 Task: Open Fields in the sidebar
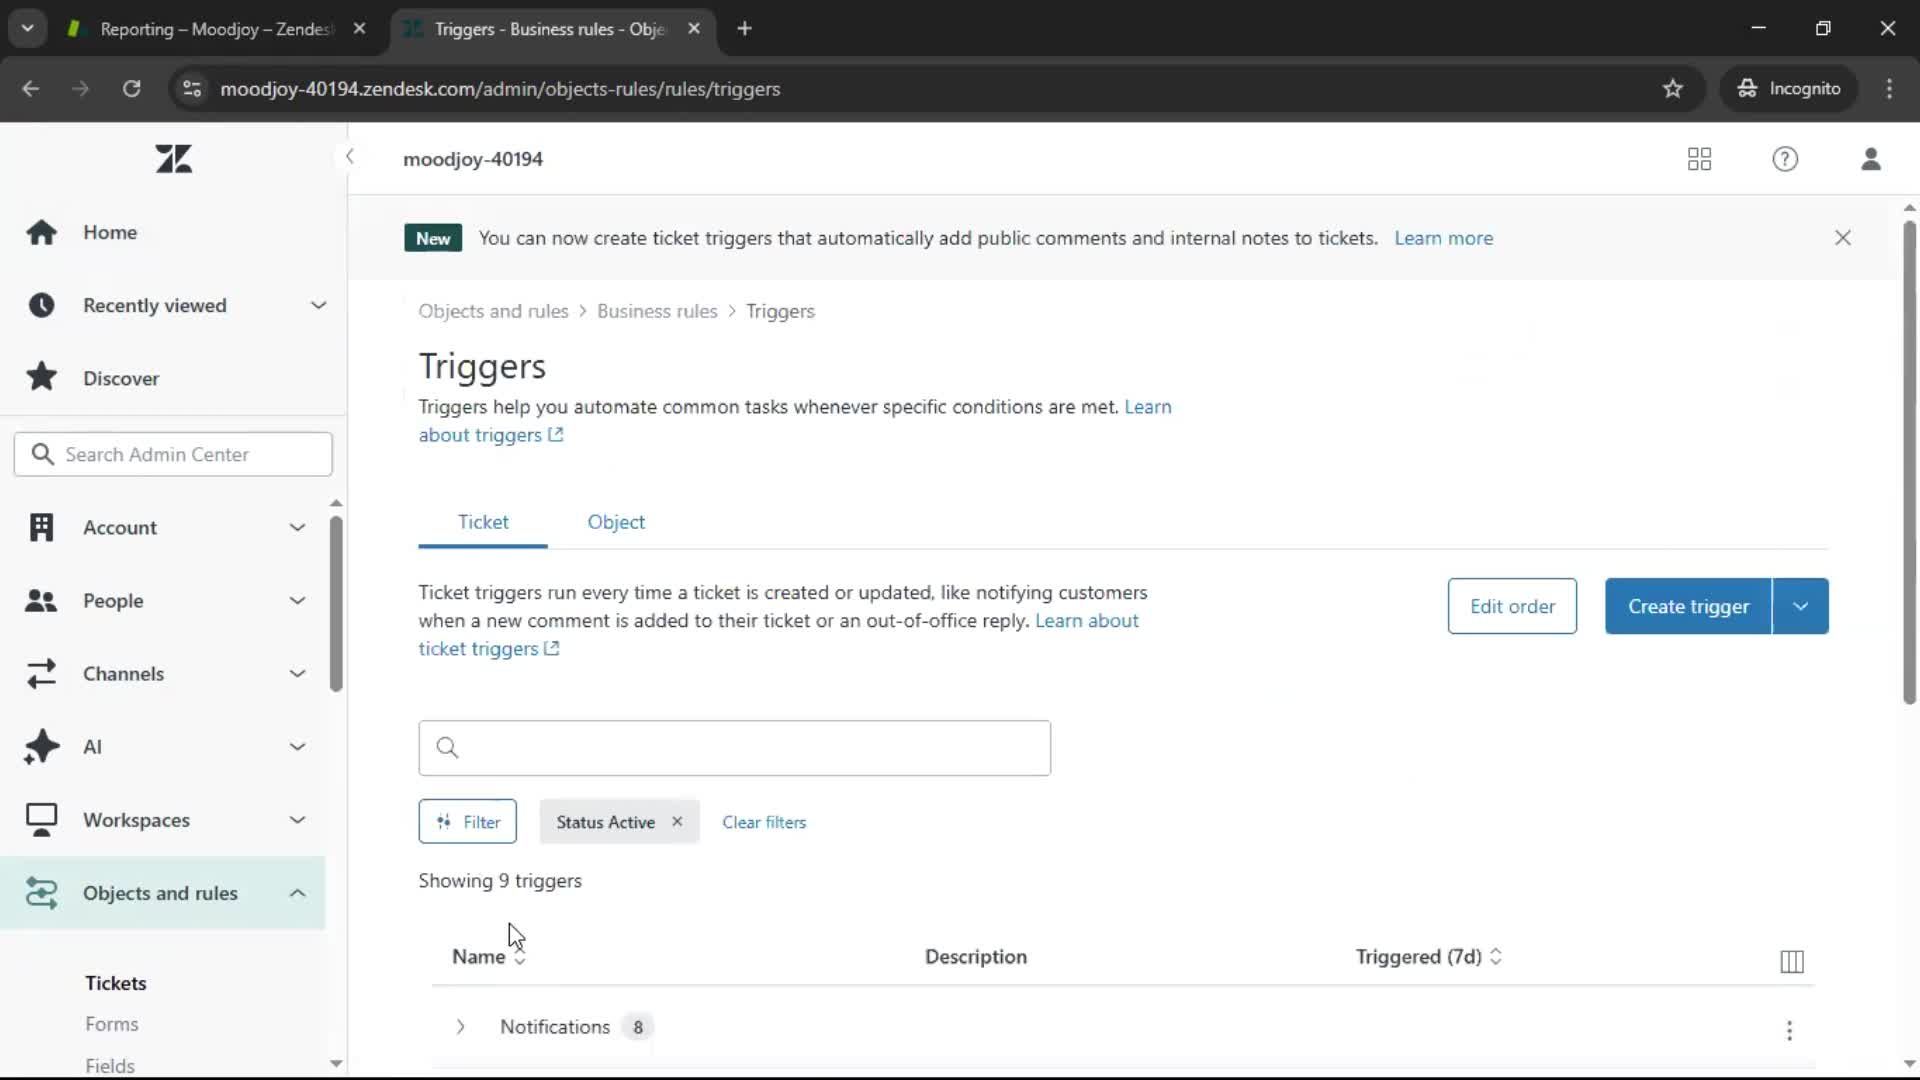[110, 1066]
